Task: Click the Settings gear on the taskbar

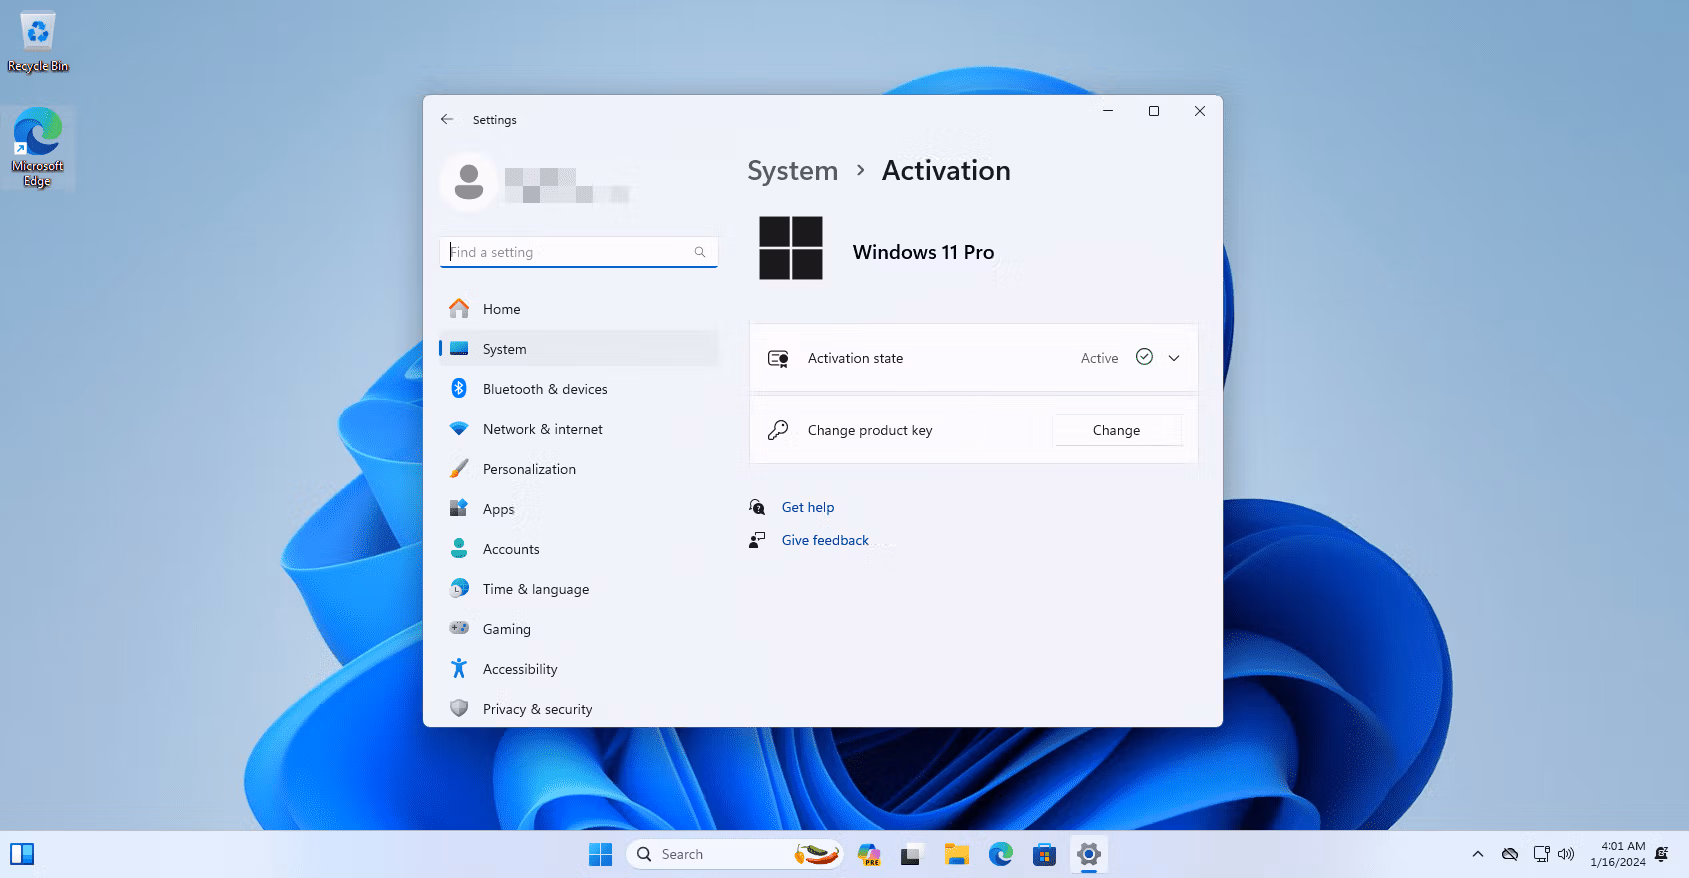Action: pyautogui.click(x=1089, y=854)
